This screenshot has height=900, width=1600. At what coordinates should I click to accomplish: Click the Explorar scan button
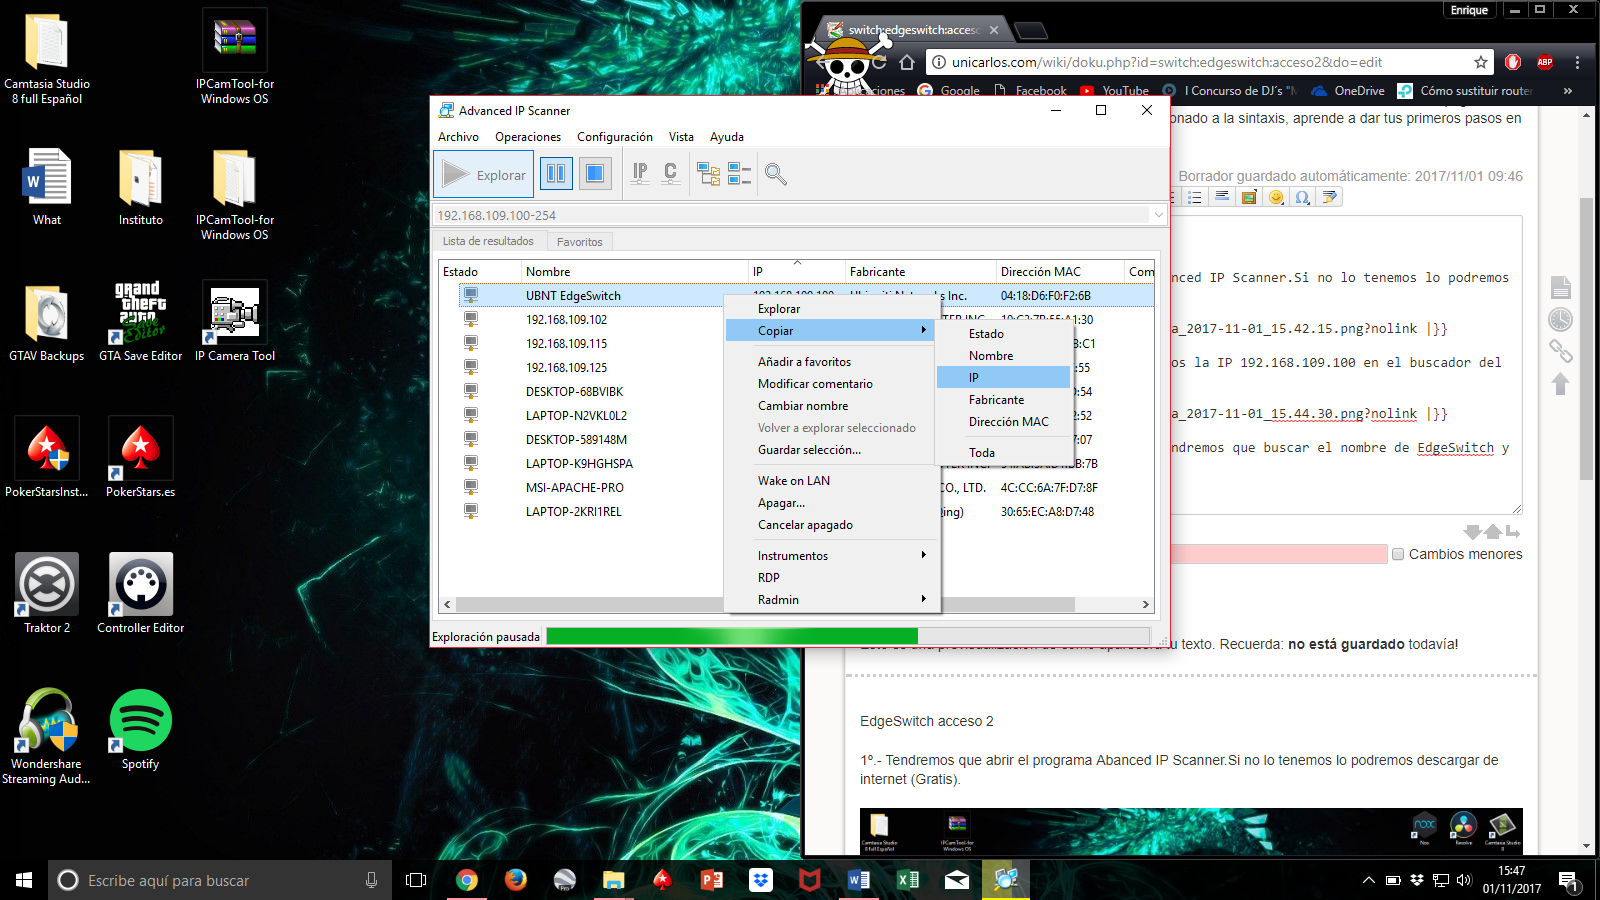click(x=484, y=175)
